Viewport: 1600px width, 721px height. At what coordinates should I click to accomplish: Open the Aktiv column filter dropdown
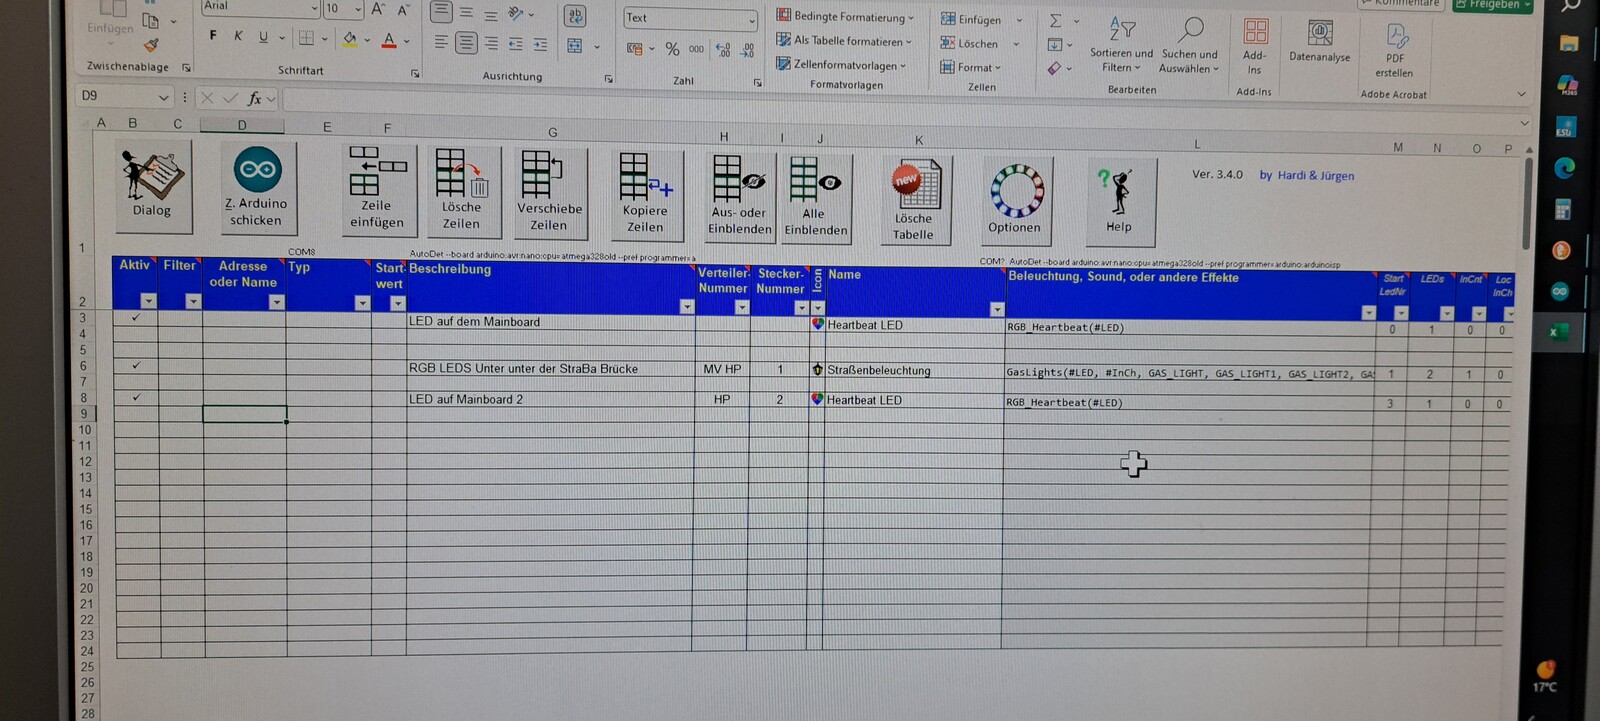tap(148, 301)
